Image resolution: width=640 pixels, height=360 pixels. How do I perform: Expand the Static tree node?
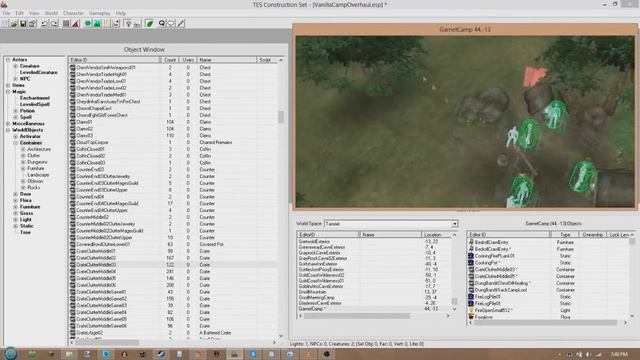pyautogui.click(x=16, y=226)
